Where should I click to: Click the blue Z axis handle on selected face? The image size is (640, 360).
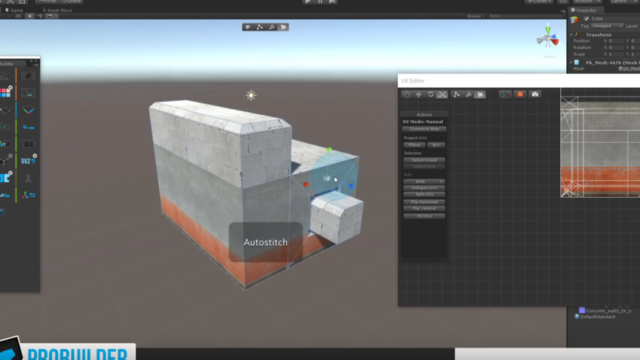tap(351, 187)
